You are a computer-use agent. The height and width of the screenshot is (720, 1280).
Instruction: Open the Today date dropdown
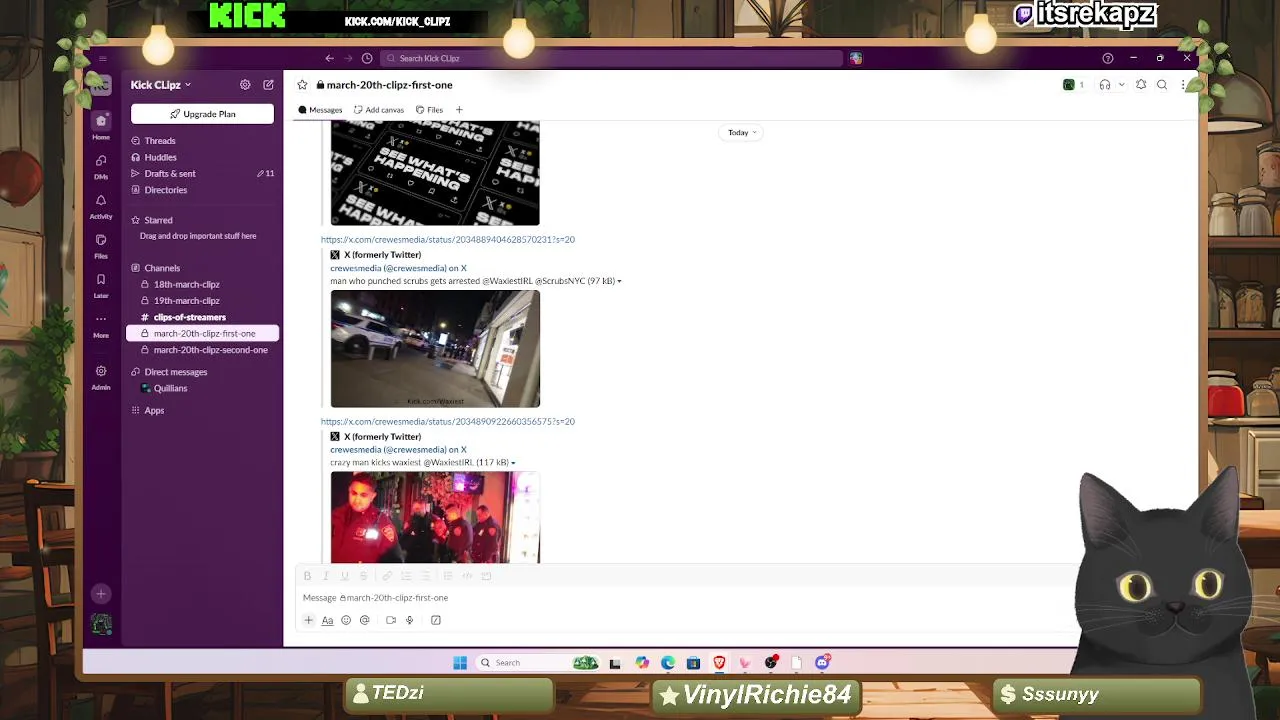click(x=742, y=132)
